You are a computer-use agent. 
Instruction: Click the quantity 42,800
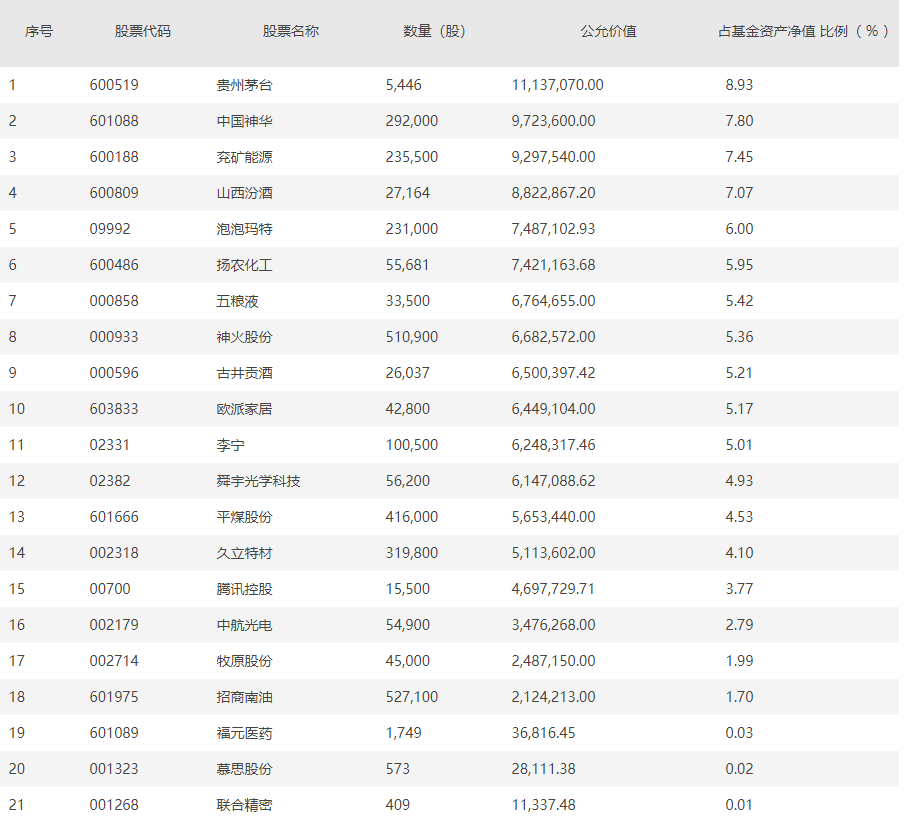pyautogui.click(x=408, y=409)
